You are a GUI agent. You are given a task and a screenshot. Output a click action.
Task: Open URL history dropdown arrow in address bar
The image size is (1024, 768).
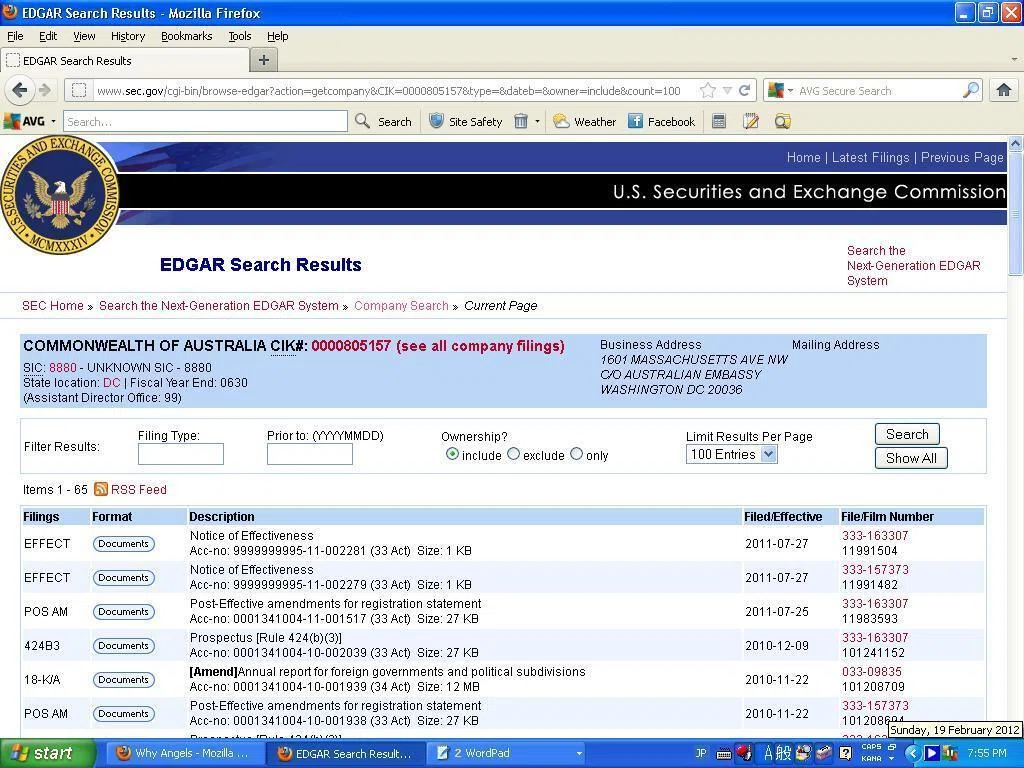pos(727,91)
